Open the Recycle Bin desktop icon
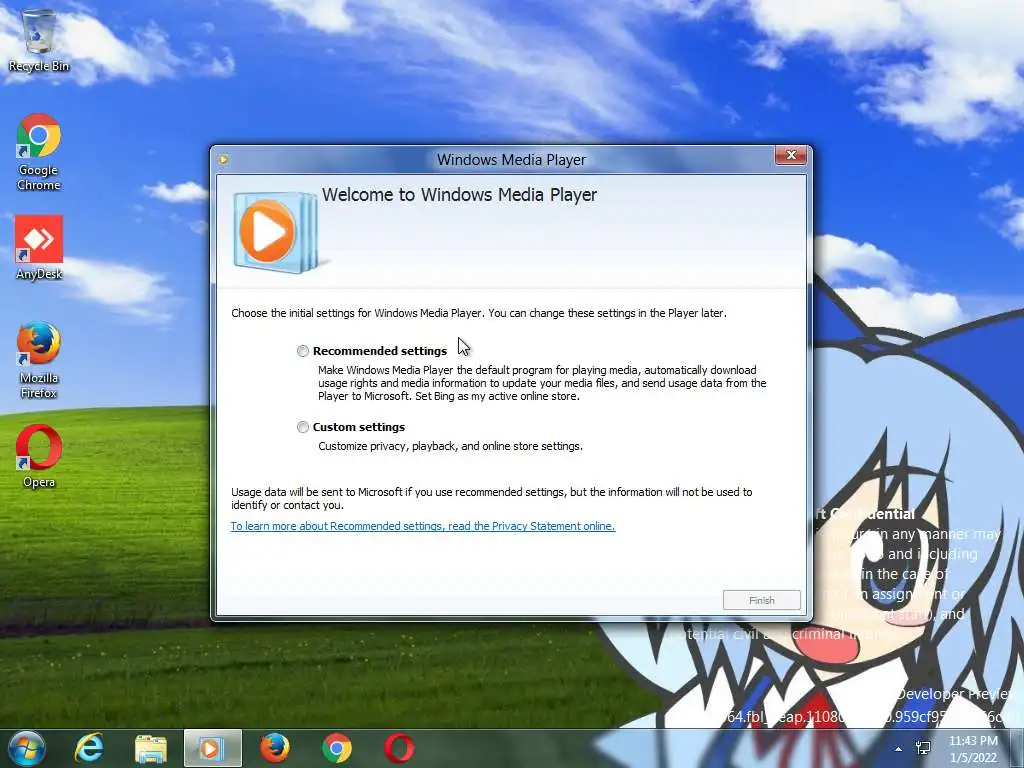Viewport: 1024px width, 768px height. (39, 40)
